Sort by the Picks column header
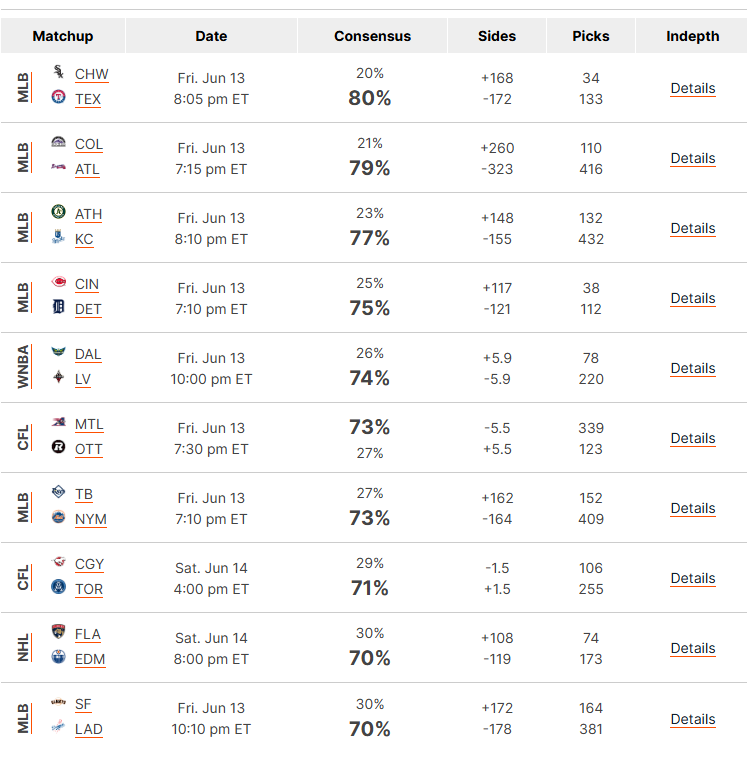Image resolution: width=747 pixels, height=762 pixels. pos(591,36)
